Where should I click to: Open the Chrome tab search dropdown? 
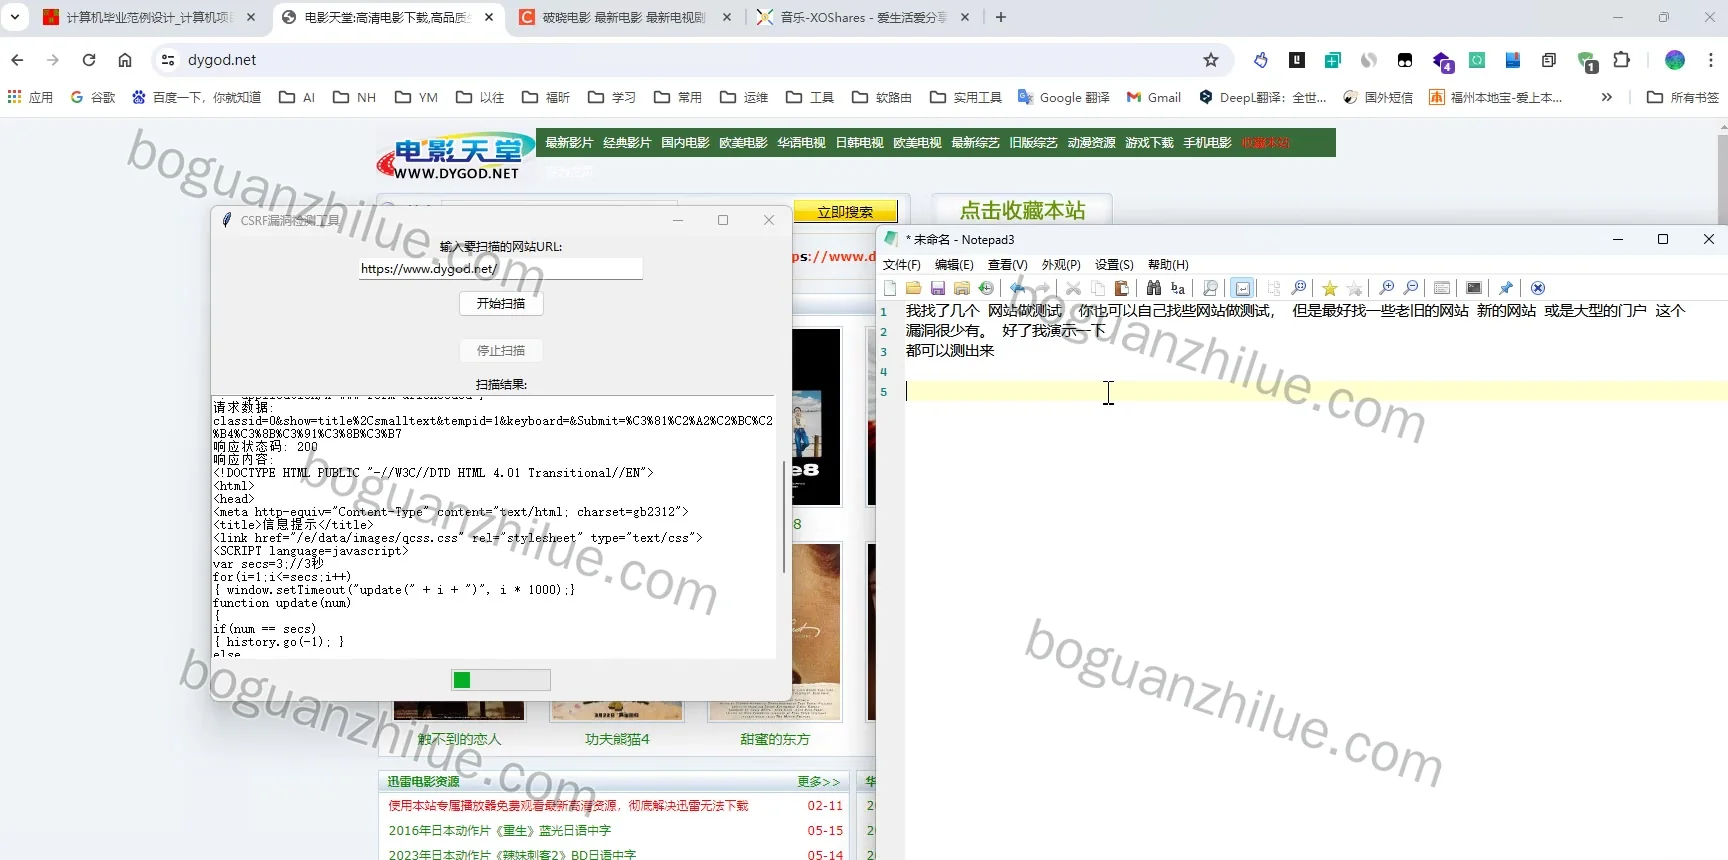click(15, 17)
